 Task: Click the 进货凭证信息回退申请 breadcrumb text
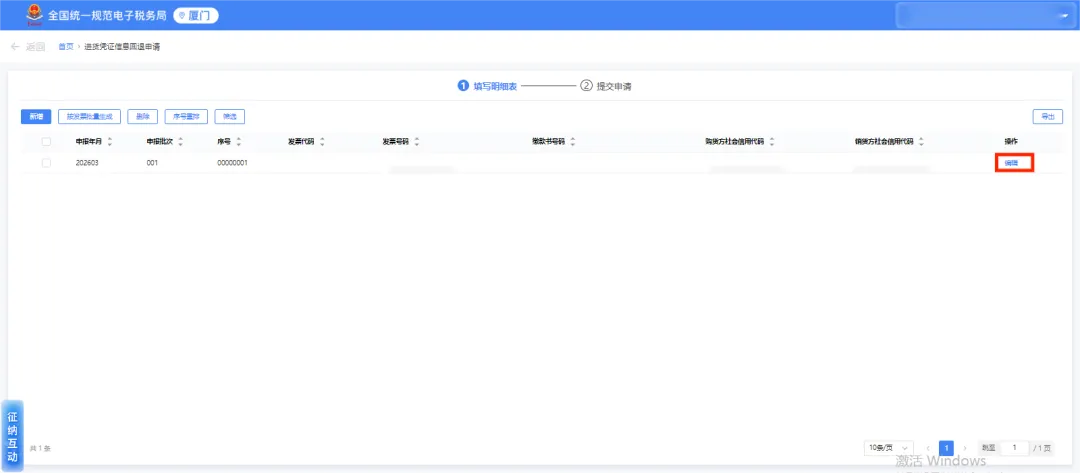coord(123,47)
